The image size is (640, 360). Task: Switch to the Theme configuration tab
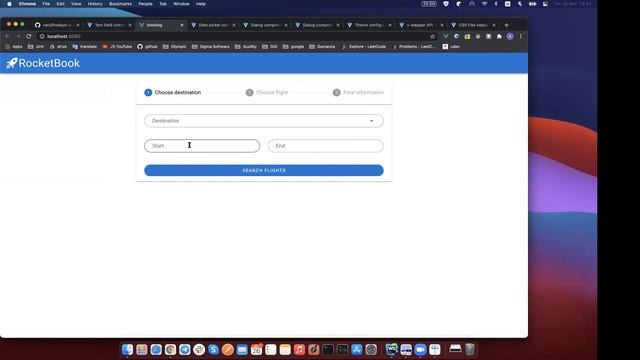tap(369, 25)
